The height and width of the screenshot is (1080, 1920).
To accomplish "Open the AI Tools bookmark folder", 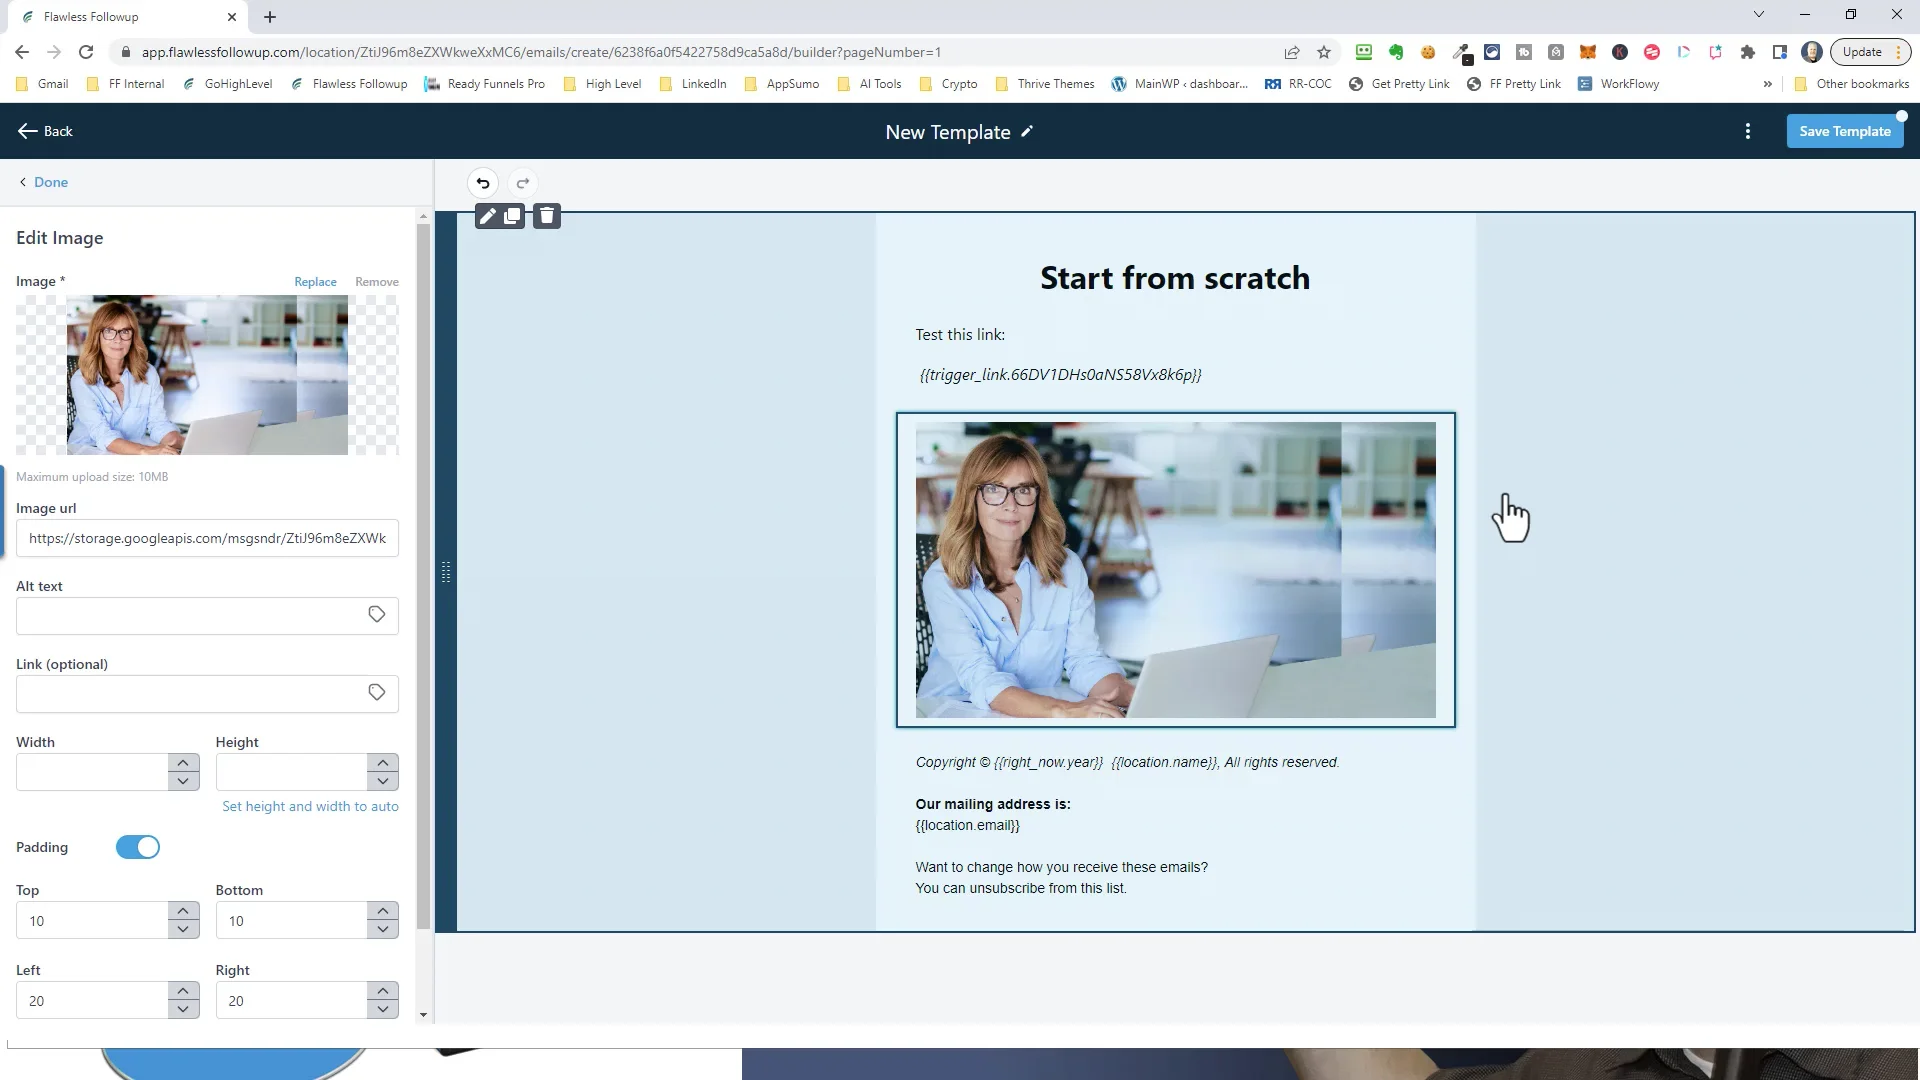I will click(870, 84).
